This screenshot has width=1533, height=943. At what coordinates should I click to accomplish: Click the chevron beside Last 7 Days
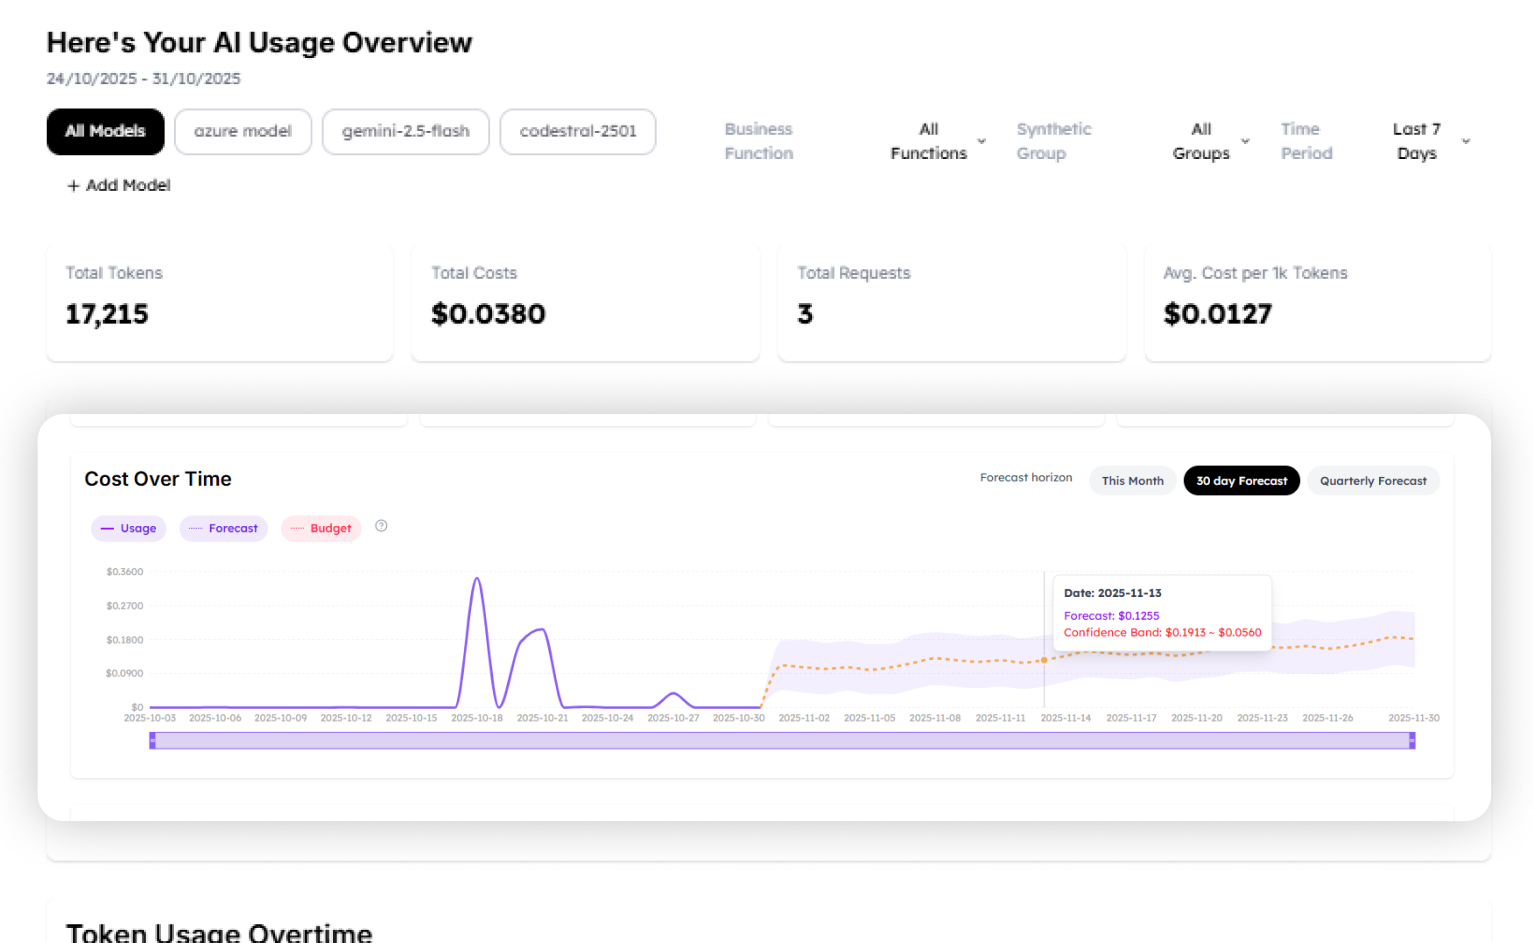(x=1466, y=141)
